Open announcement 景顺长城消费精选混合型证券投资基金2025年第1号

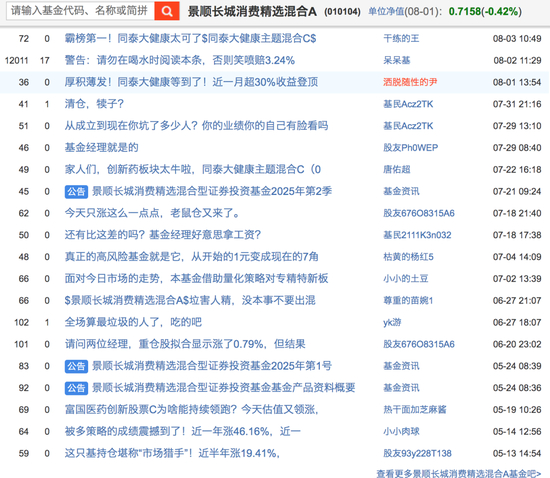coord(212,366)
